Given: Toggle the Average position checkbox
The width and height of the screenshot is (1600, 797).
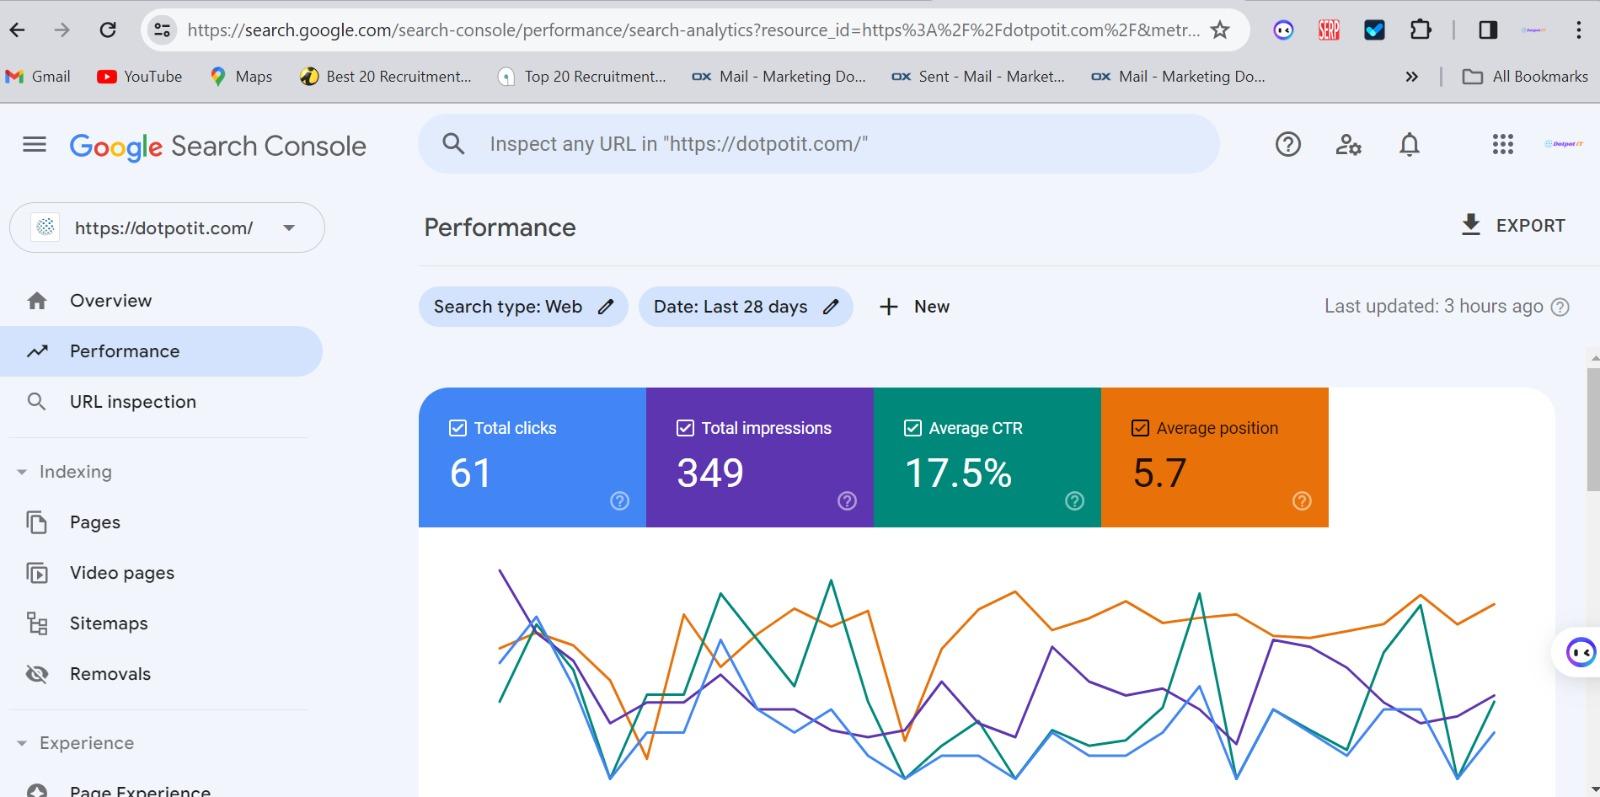Looking at the screenshot, I should [x=1140, y=428].
